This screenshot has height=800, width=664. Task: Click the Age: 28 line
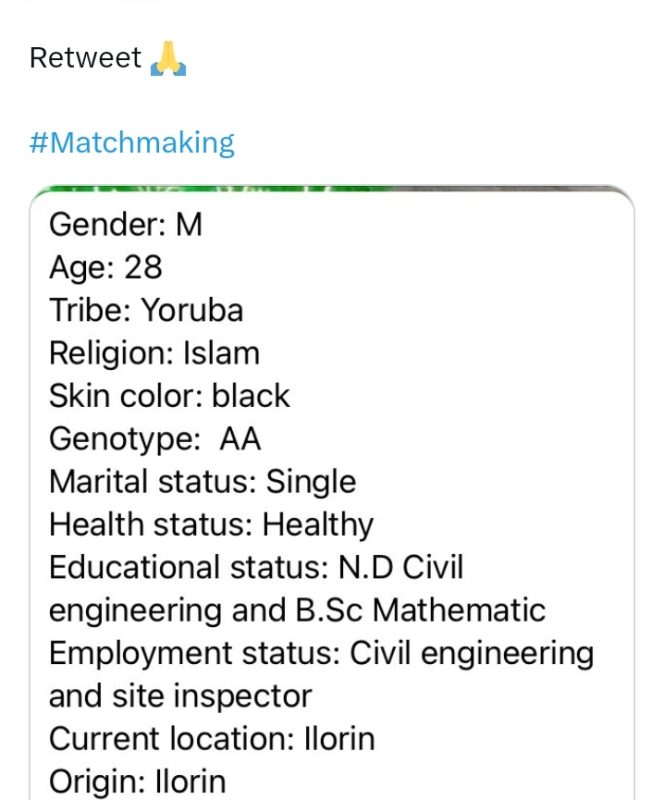click(106, 267)
